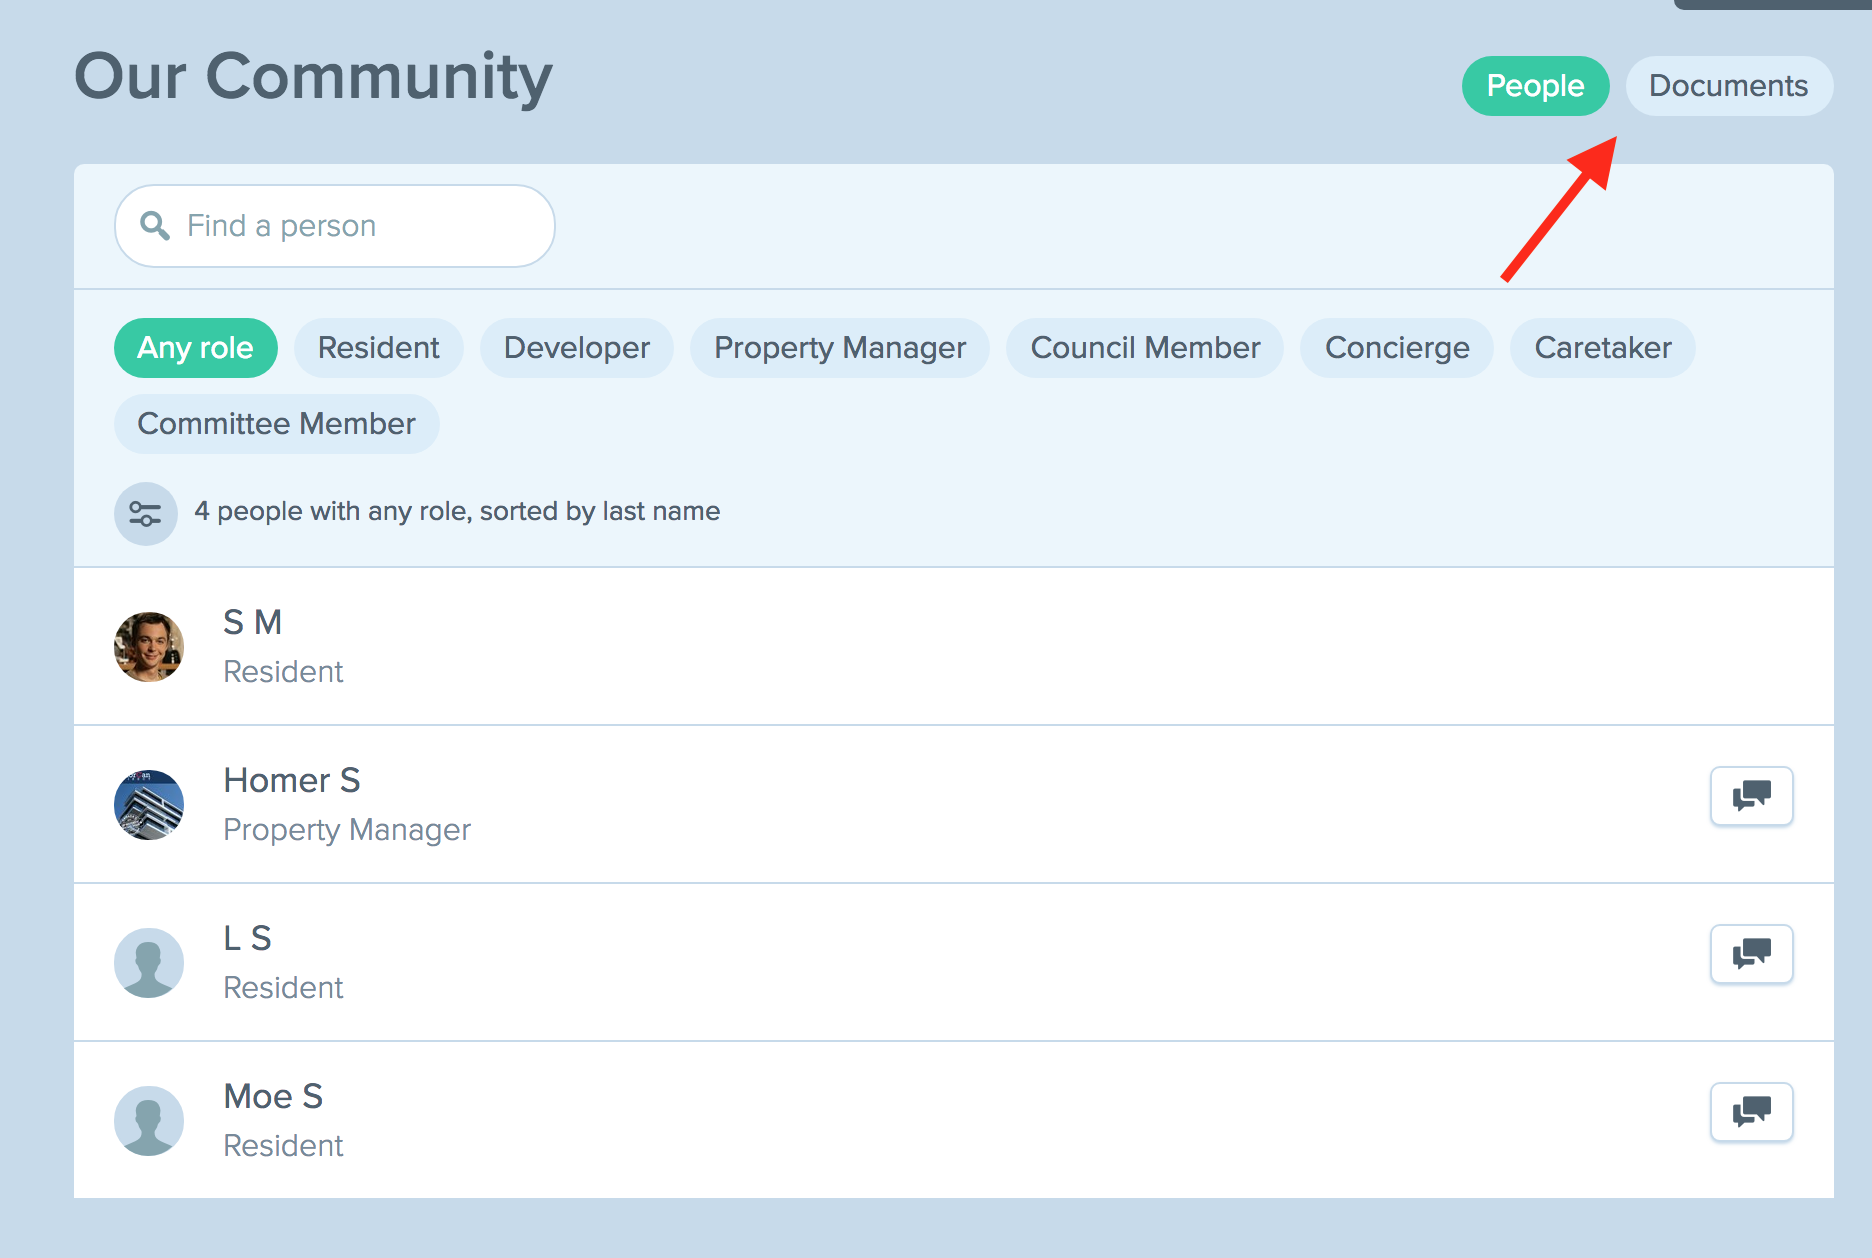This screenshot has width=1872, height=1258.
Task: Click L S's default avatar
Action: 149,963
